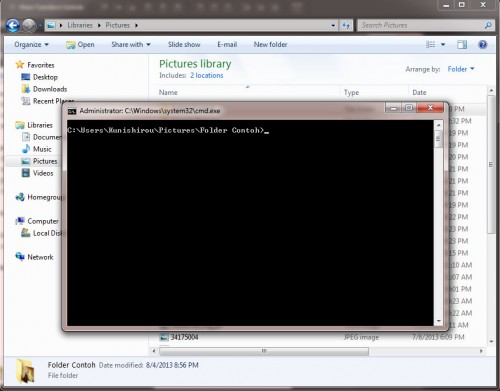The height and width of the screenshot is (391, 500).
Task: Open the 2 locations link
Action: pyautogui.click(x=207, y=76)
